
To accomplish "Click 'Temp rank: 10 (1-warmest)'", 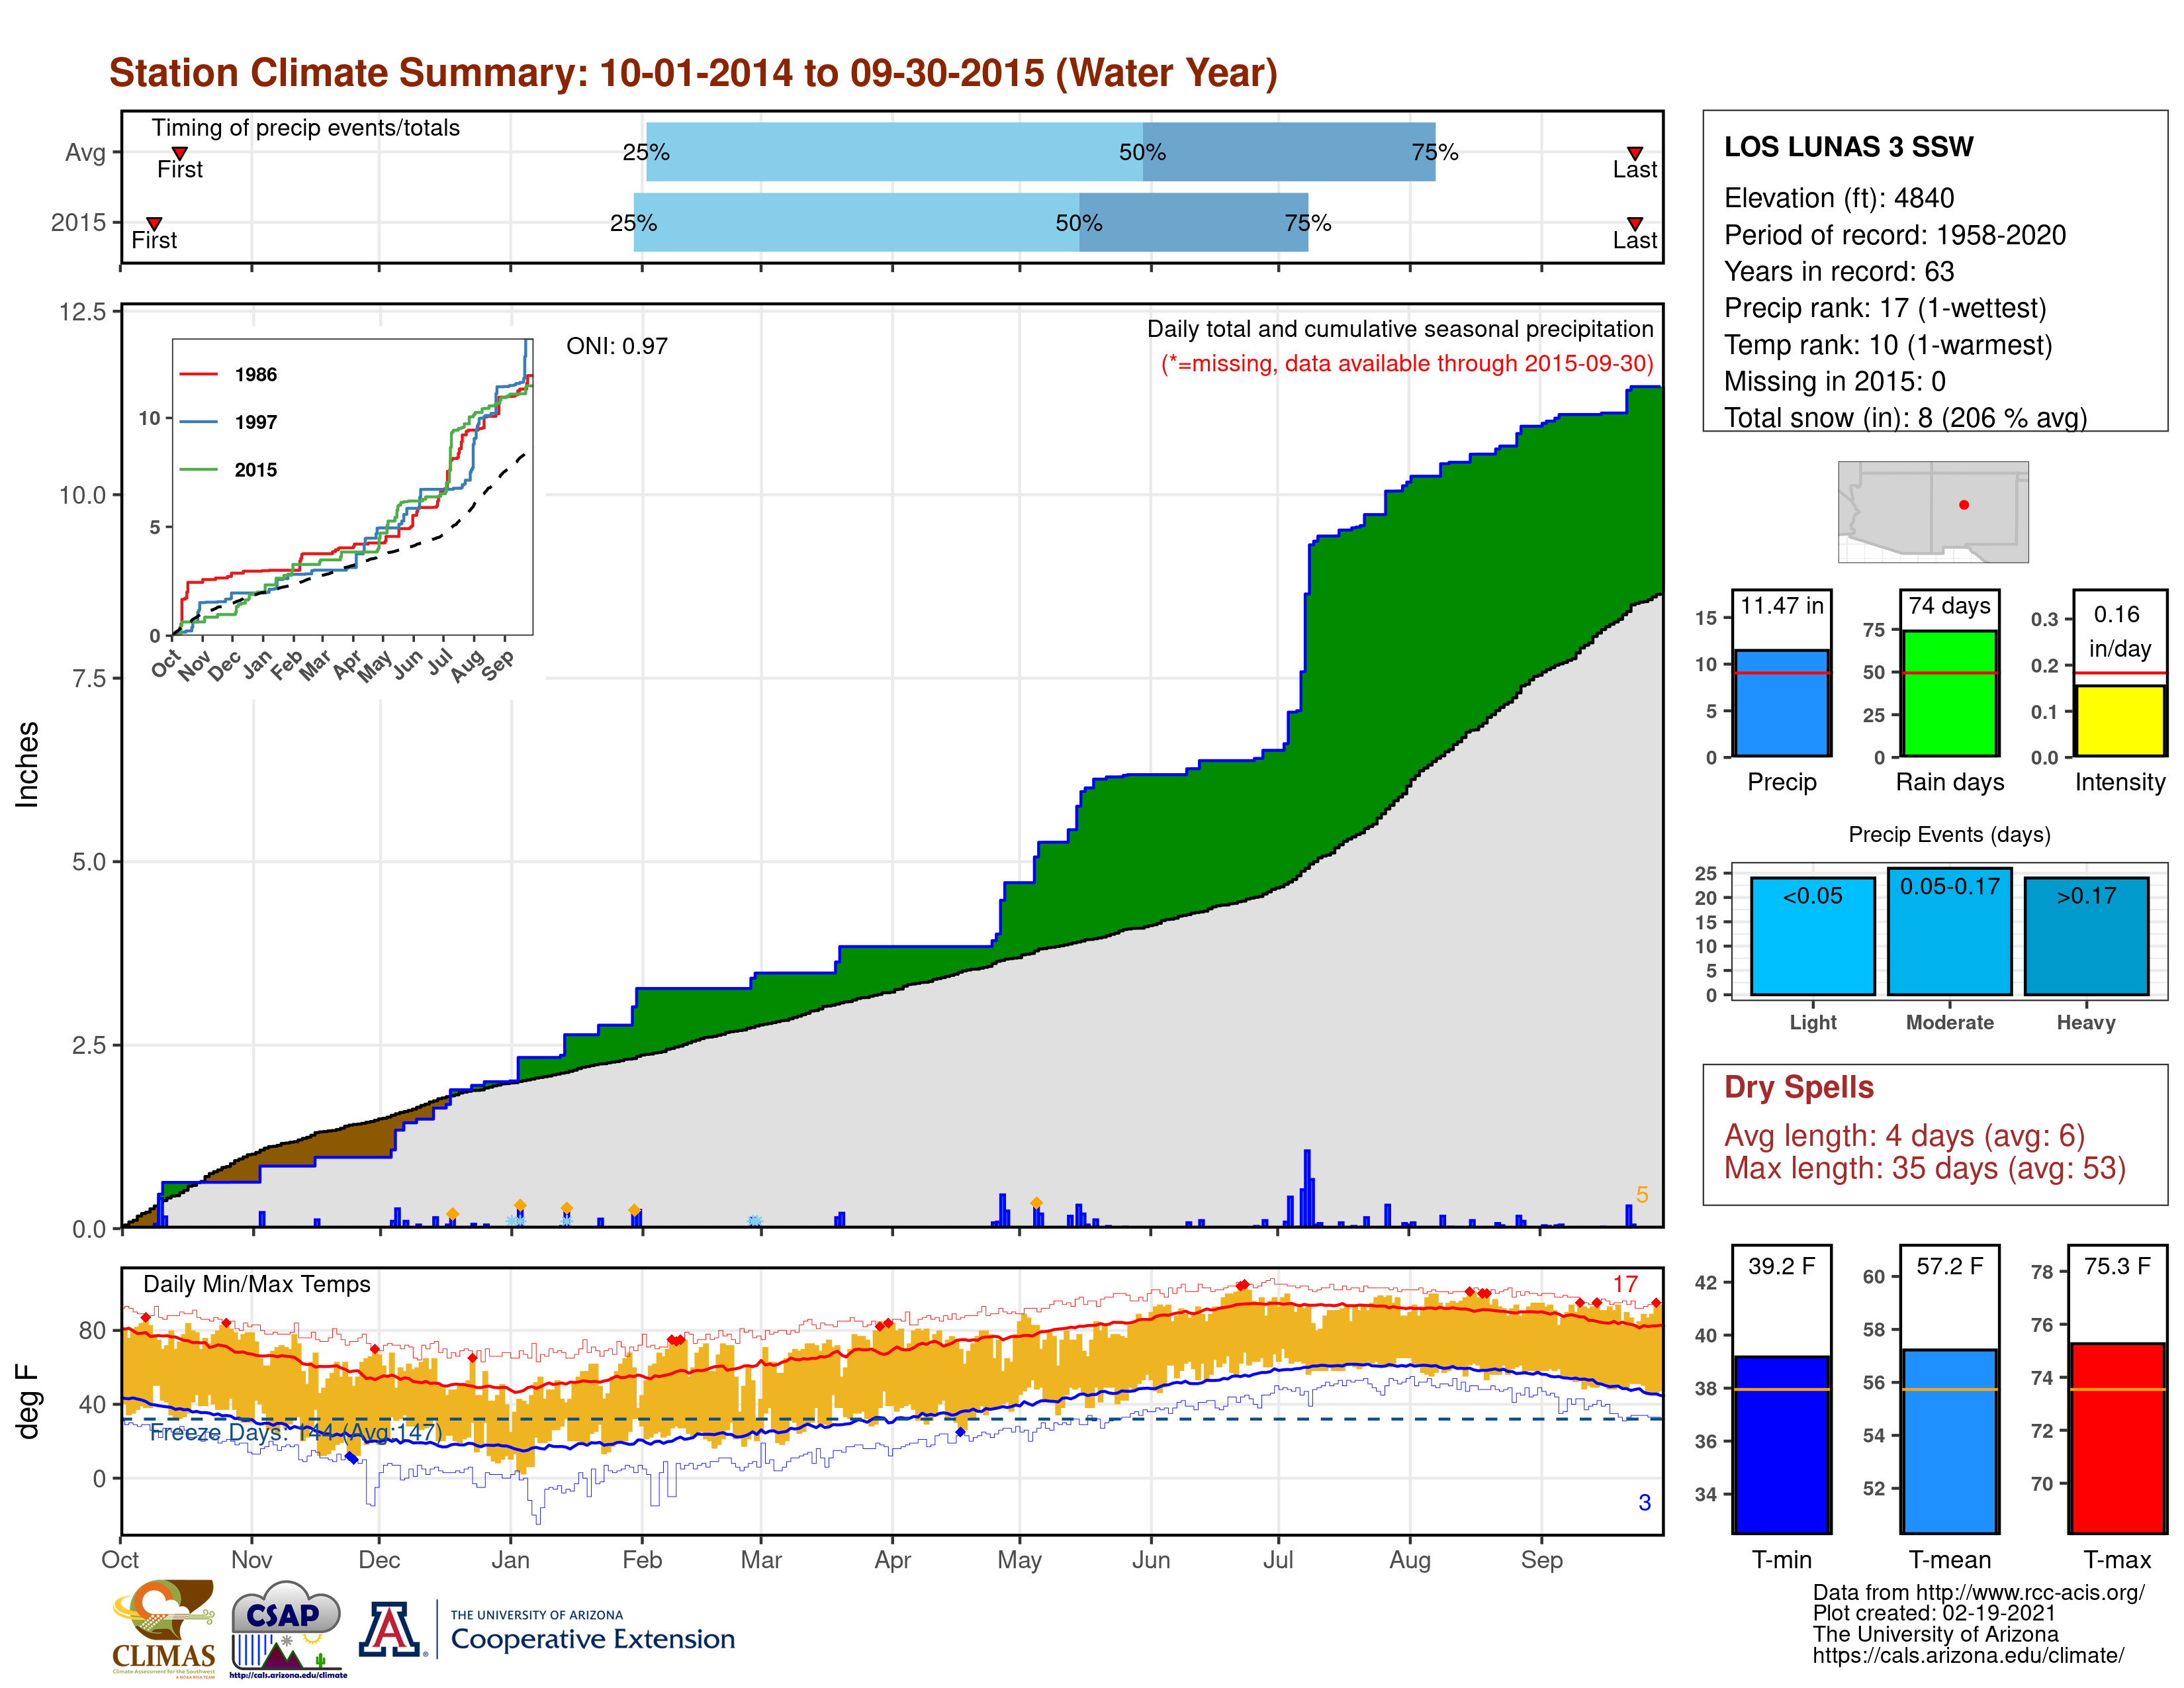I will pyautogui.click(x=1888, y=345).
